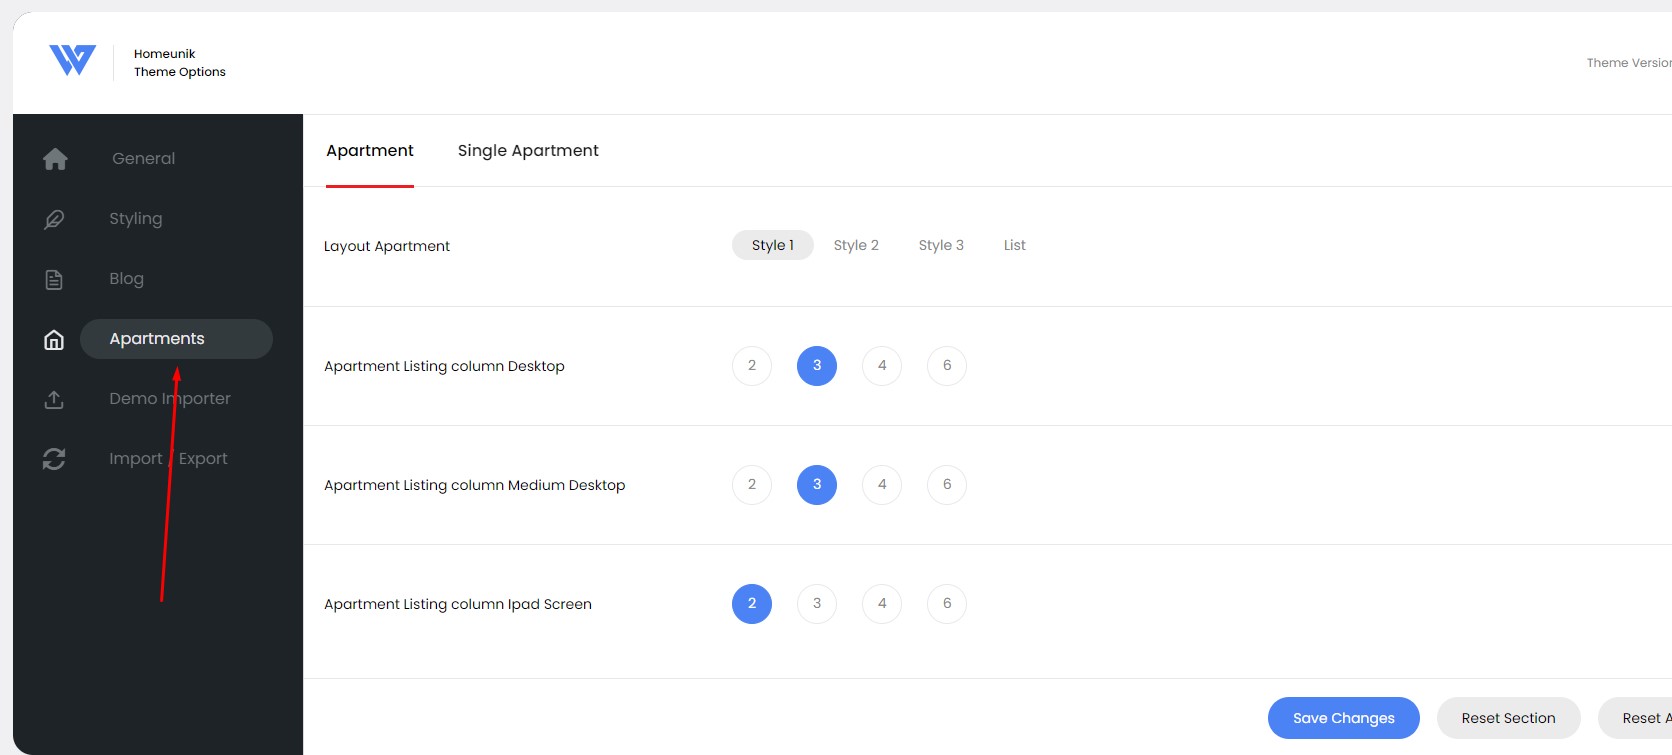1672x755 pixels.
Task: Select List apartment layout option
Action: pos(1015,245)
